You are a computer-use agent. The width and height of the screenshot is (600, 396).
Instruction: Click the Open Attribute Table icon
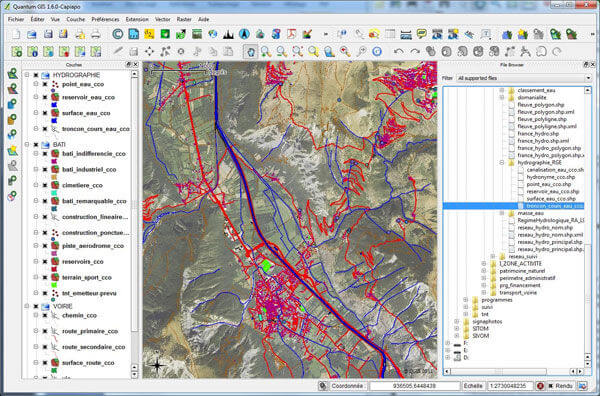click(x=390, y=34)
